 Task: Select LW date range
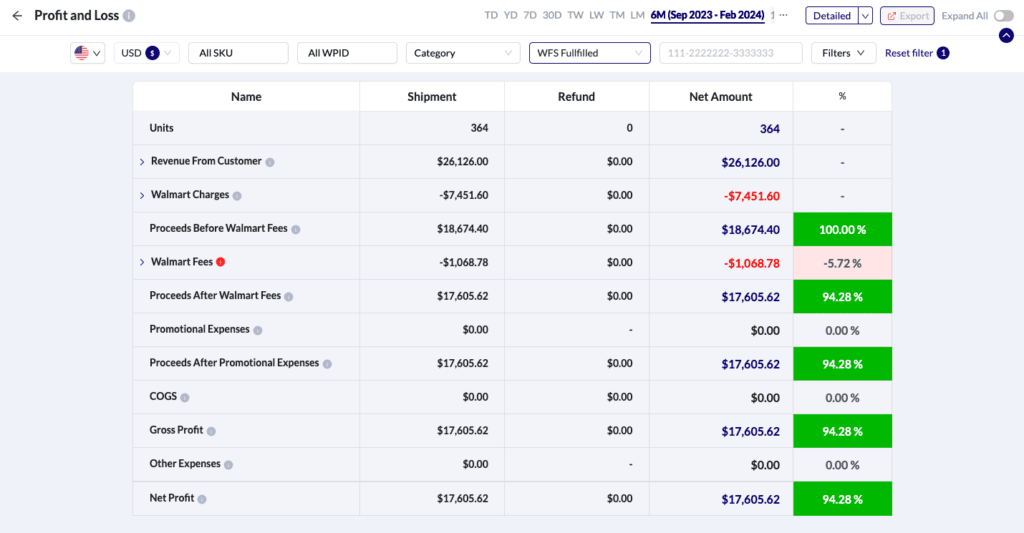click(x=596, y=15)
